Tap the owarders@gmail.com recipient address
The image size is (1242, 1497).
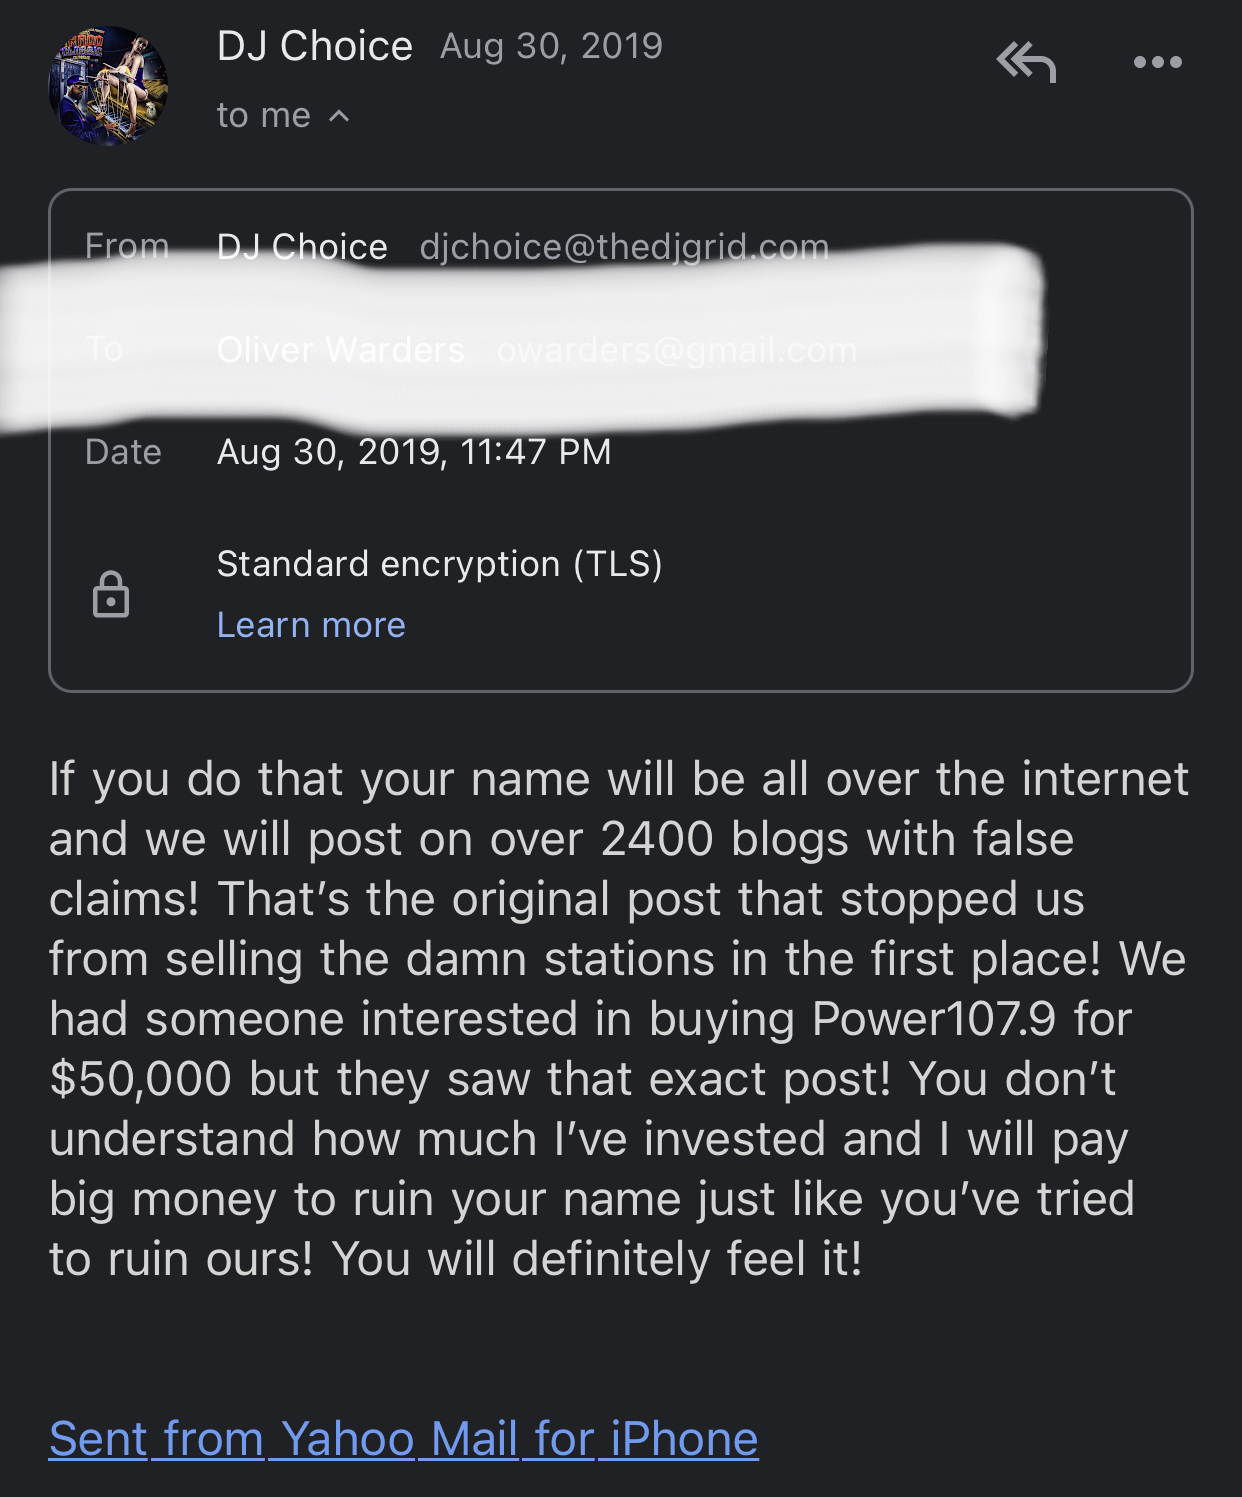tap(677, 350)
